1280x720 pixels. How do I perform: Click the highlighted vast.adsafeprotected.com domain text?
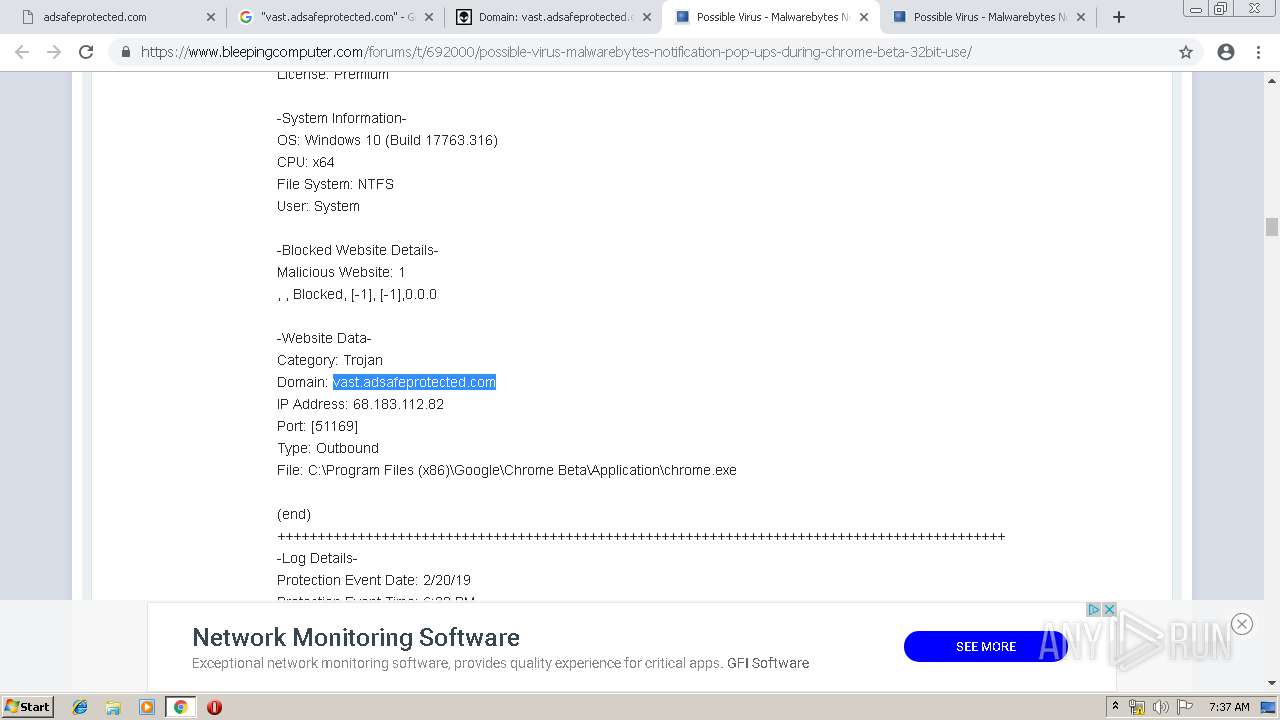tap(414, 382)
